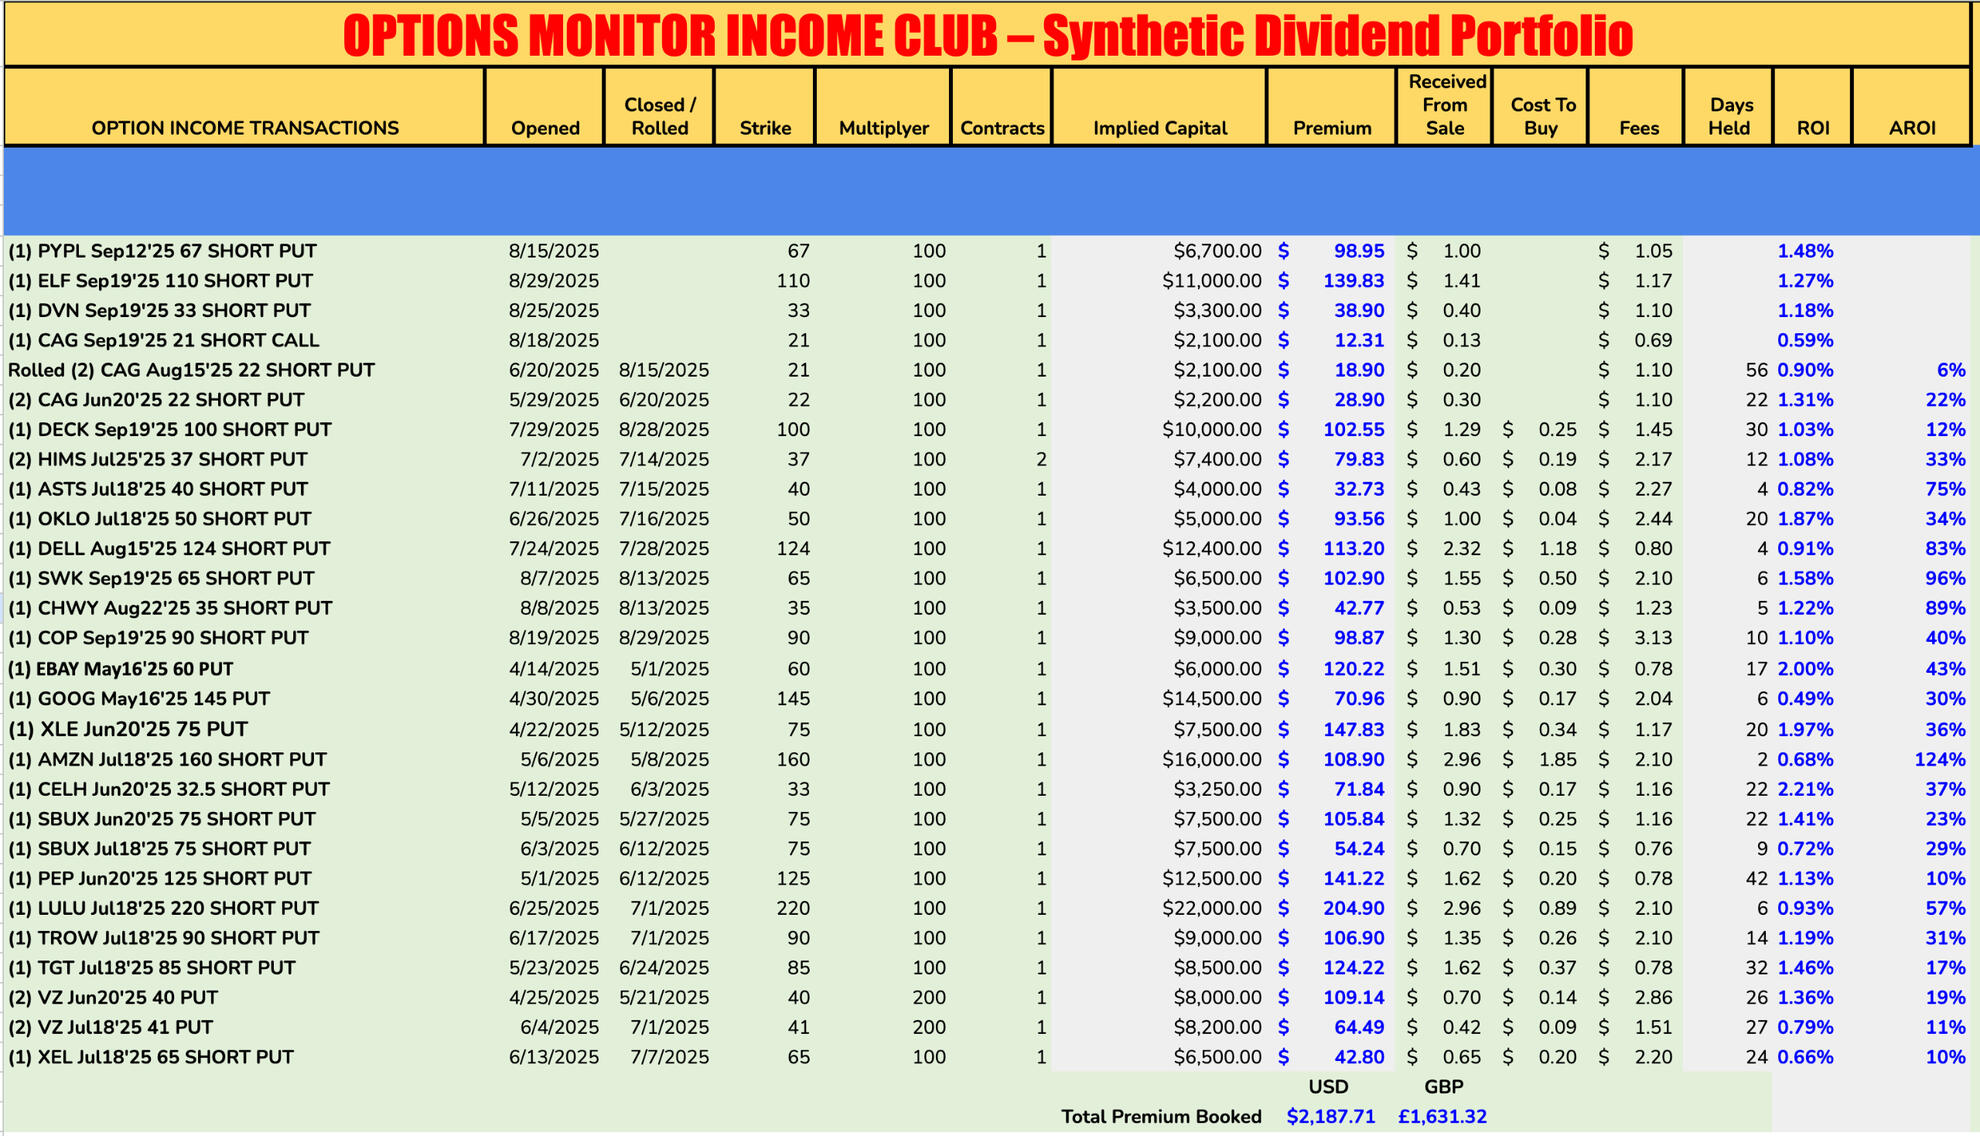
Task: Click the OPTION INCOME TRANSACTIONS column header
Action: pyautogui.click(x=243, y=127)
